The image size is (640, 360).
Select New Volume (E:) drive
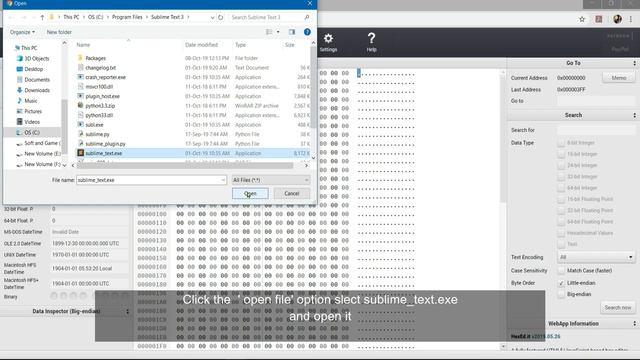38,153
